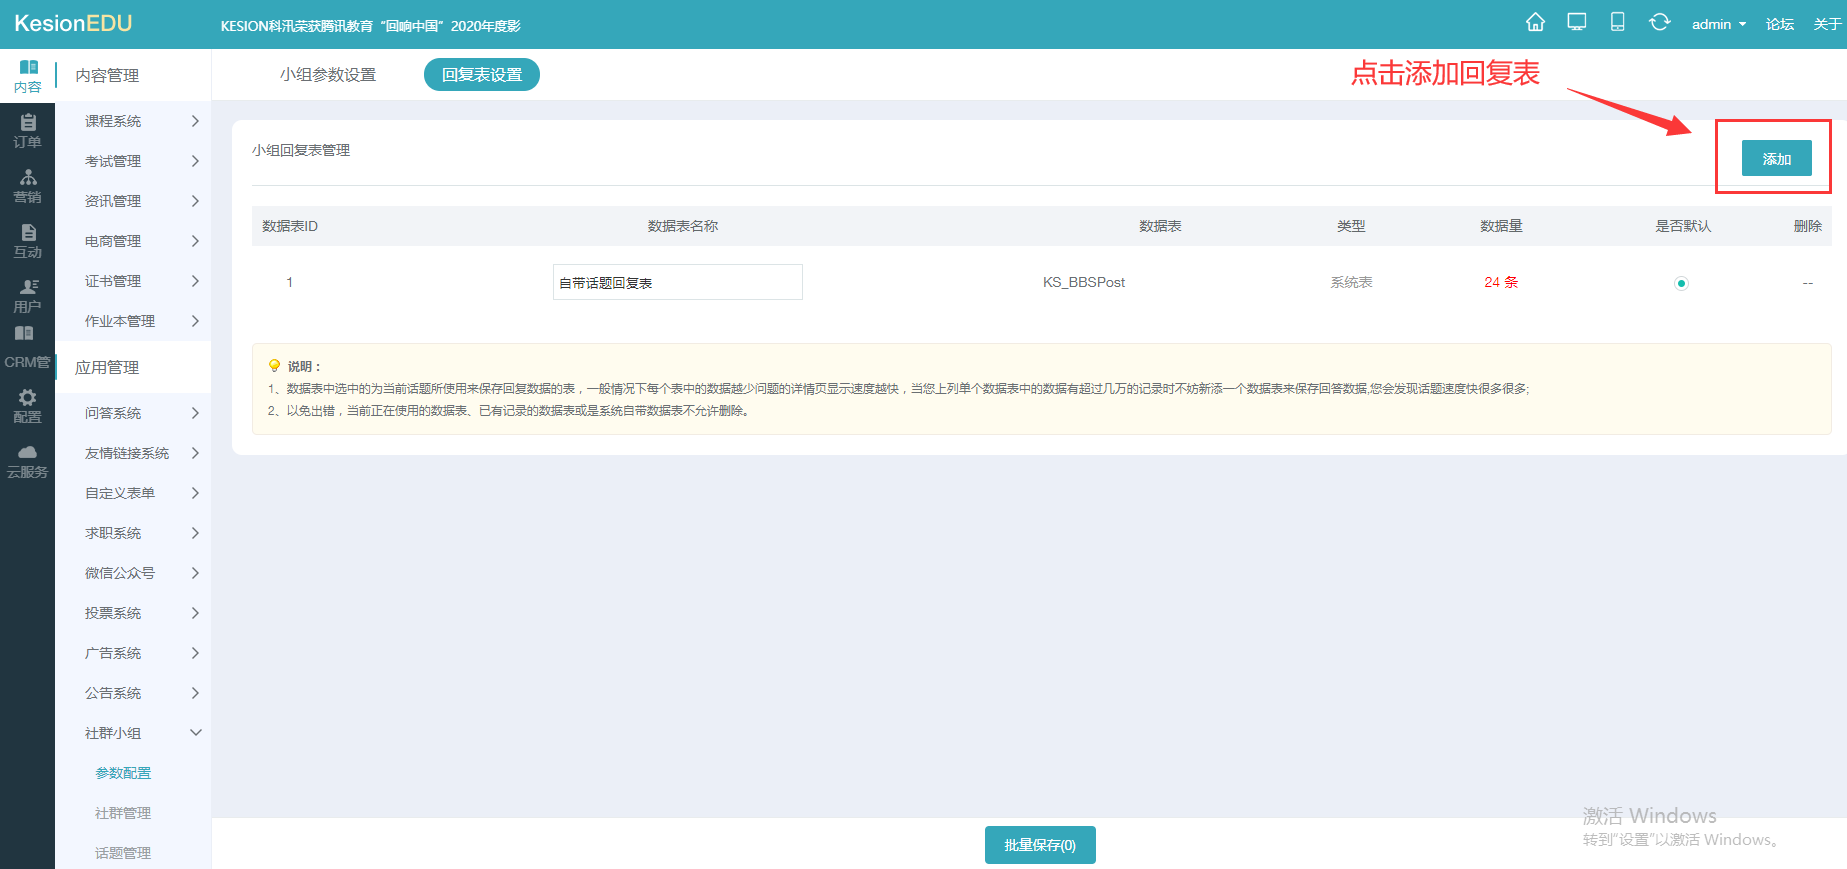Expand the 问答系统 menu
The width and height of the screenshot is (1847, 869).
click(140, 413)
